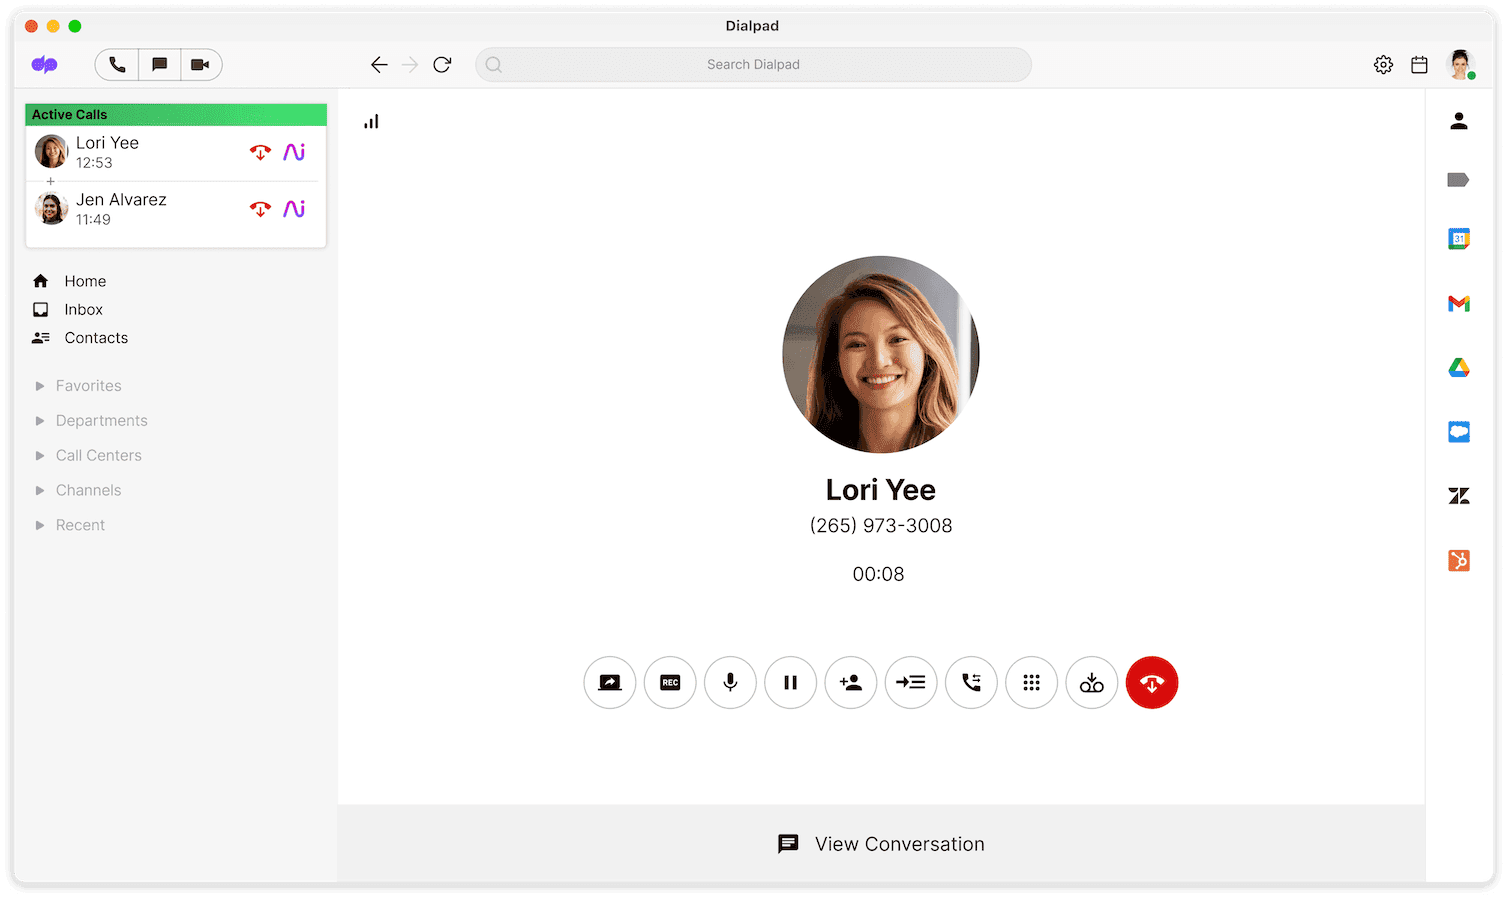Toggle the call quality stats indicator
This screenshot has width=1506, height=897.
coord(371,120)
